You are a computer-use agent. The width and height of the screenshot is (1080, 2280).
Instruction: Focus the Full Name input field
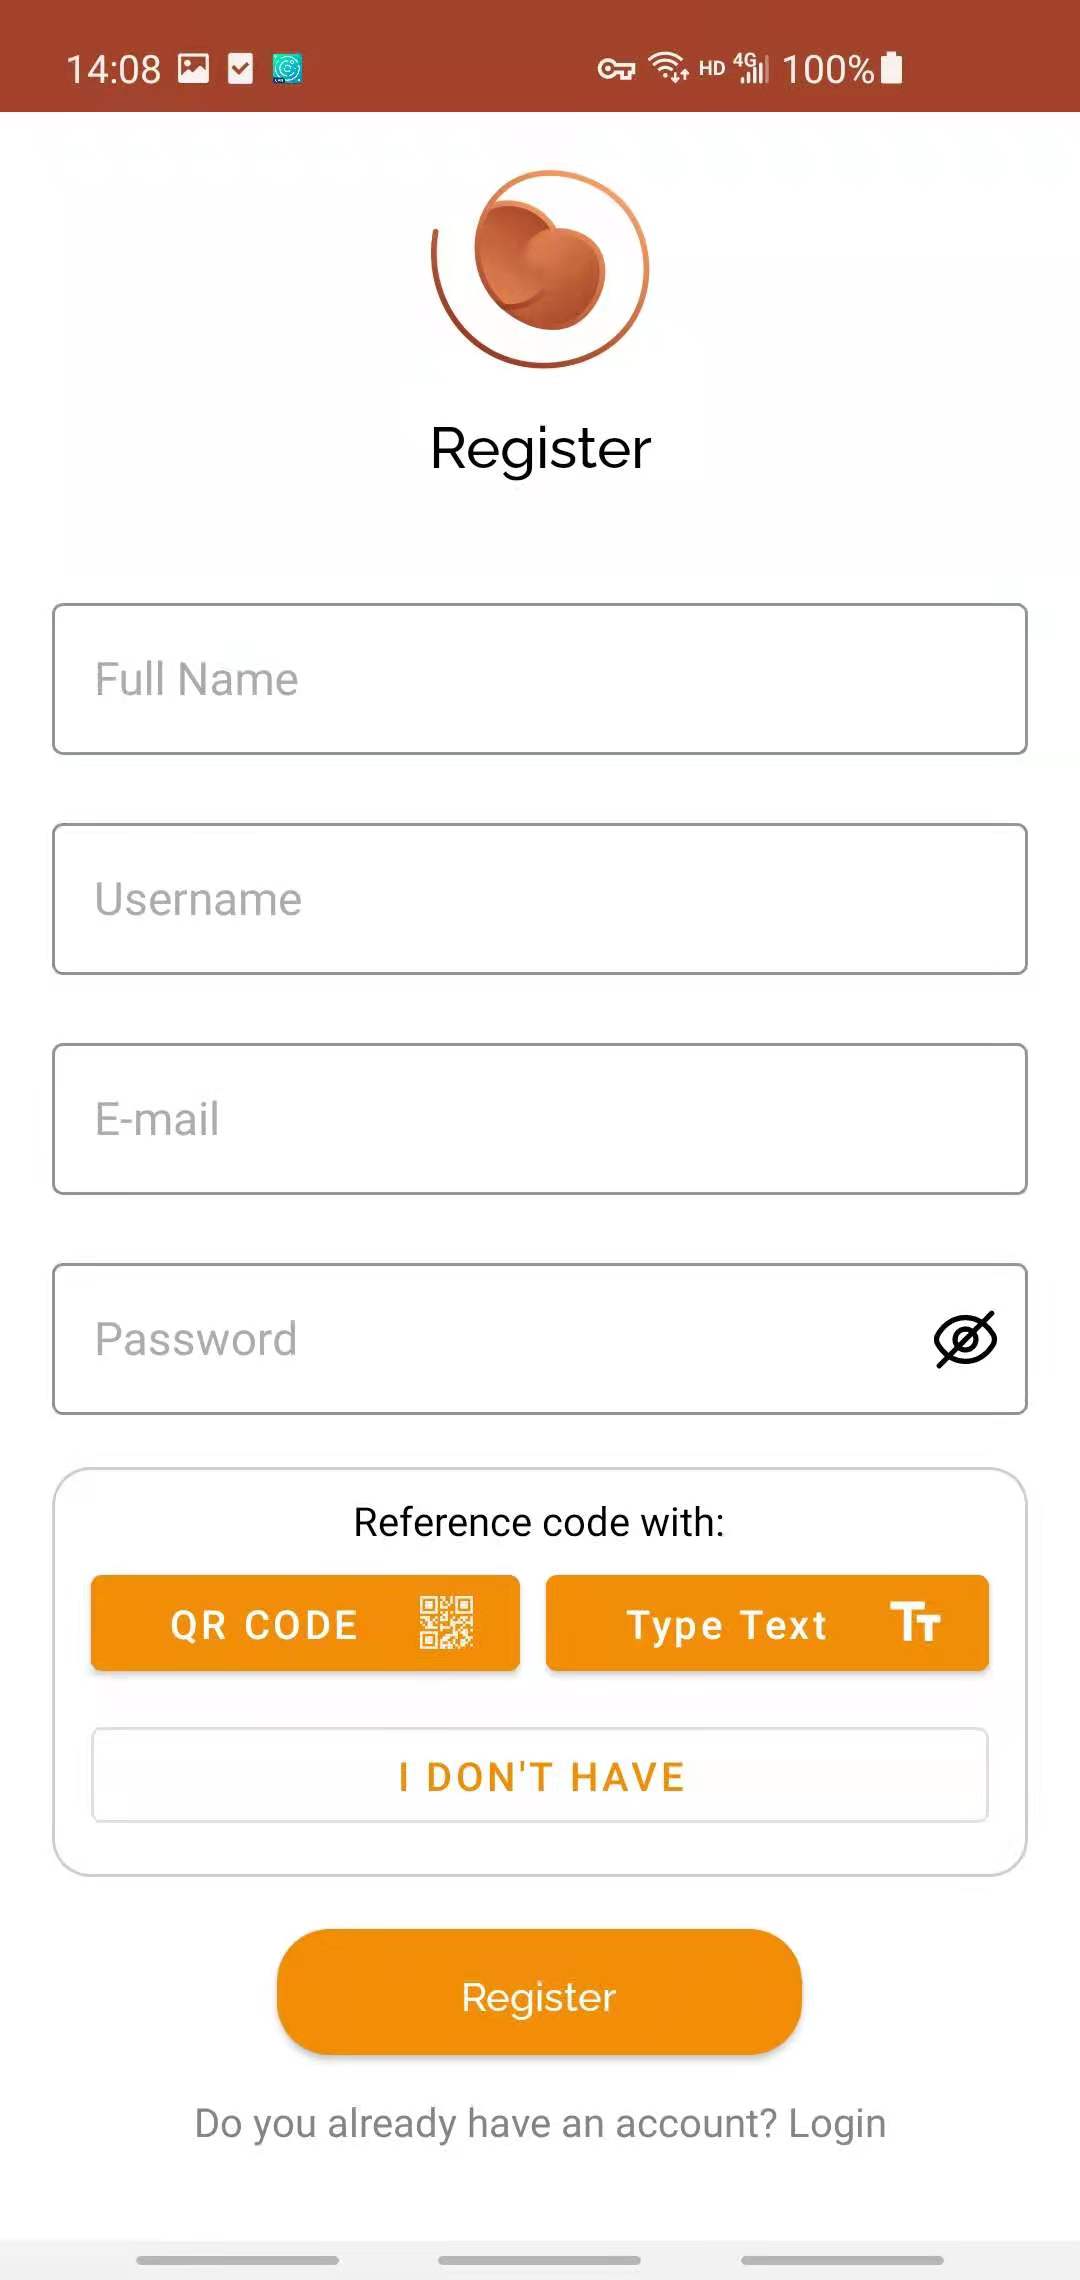tap(540, 679)
